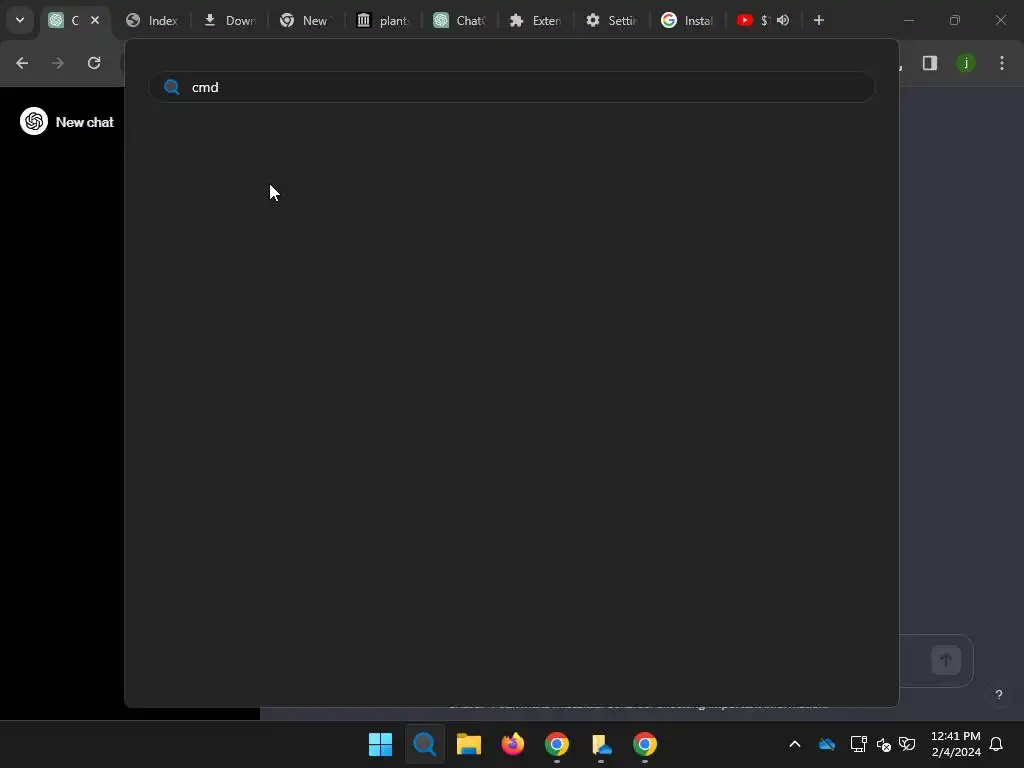Open the Windows Start menu
The height and width of the screenshot is (768, 1024).
tap(381, 744)
